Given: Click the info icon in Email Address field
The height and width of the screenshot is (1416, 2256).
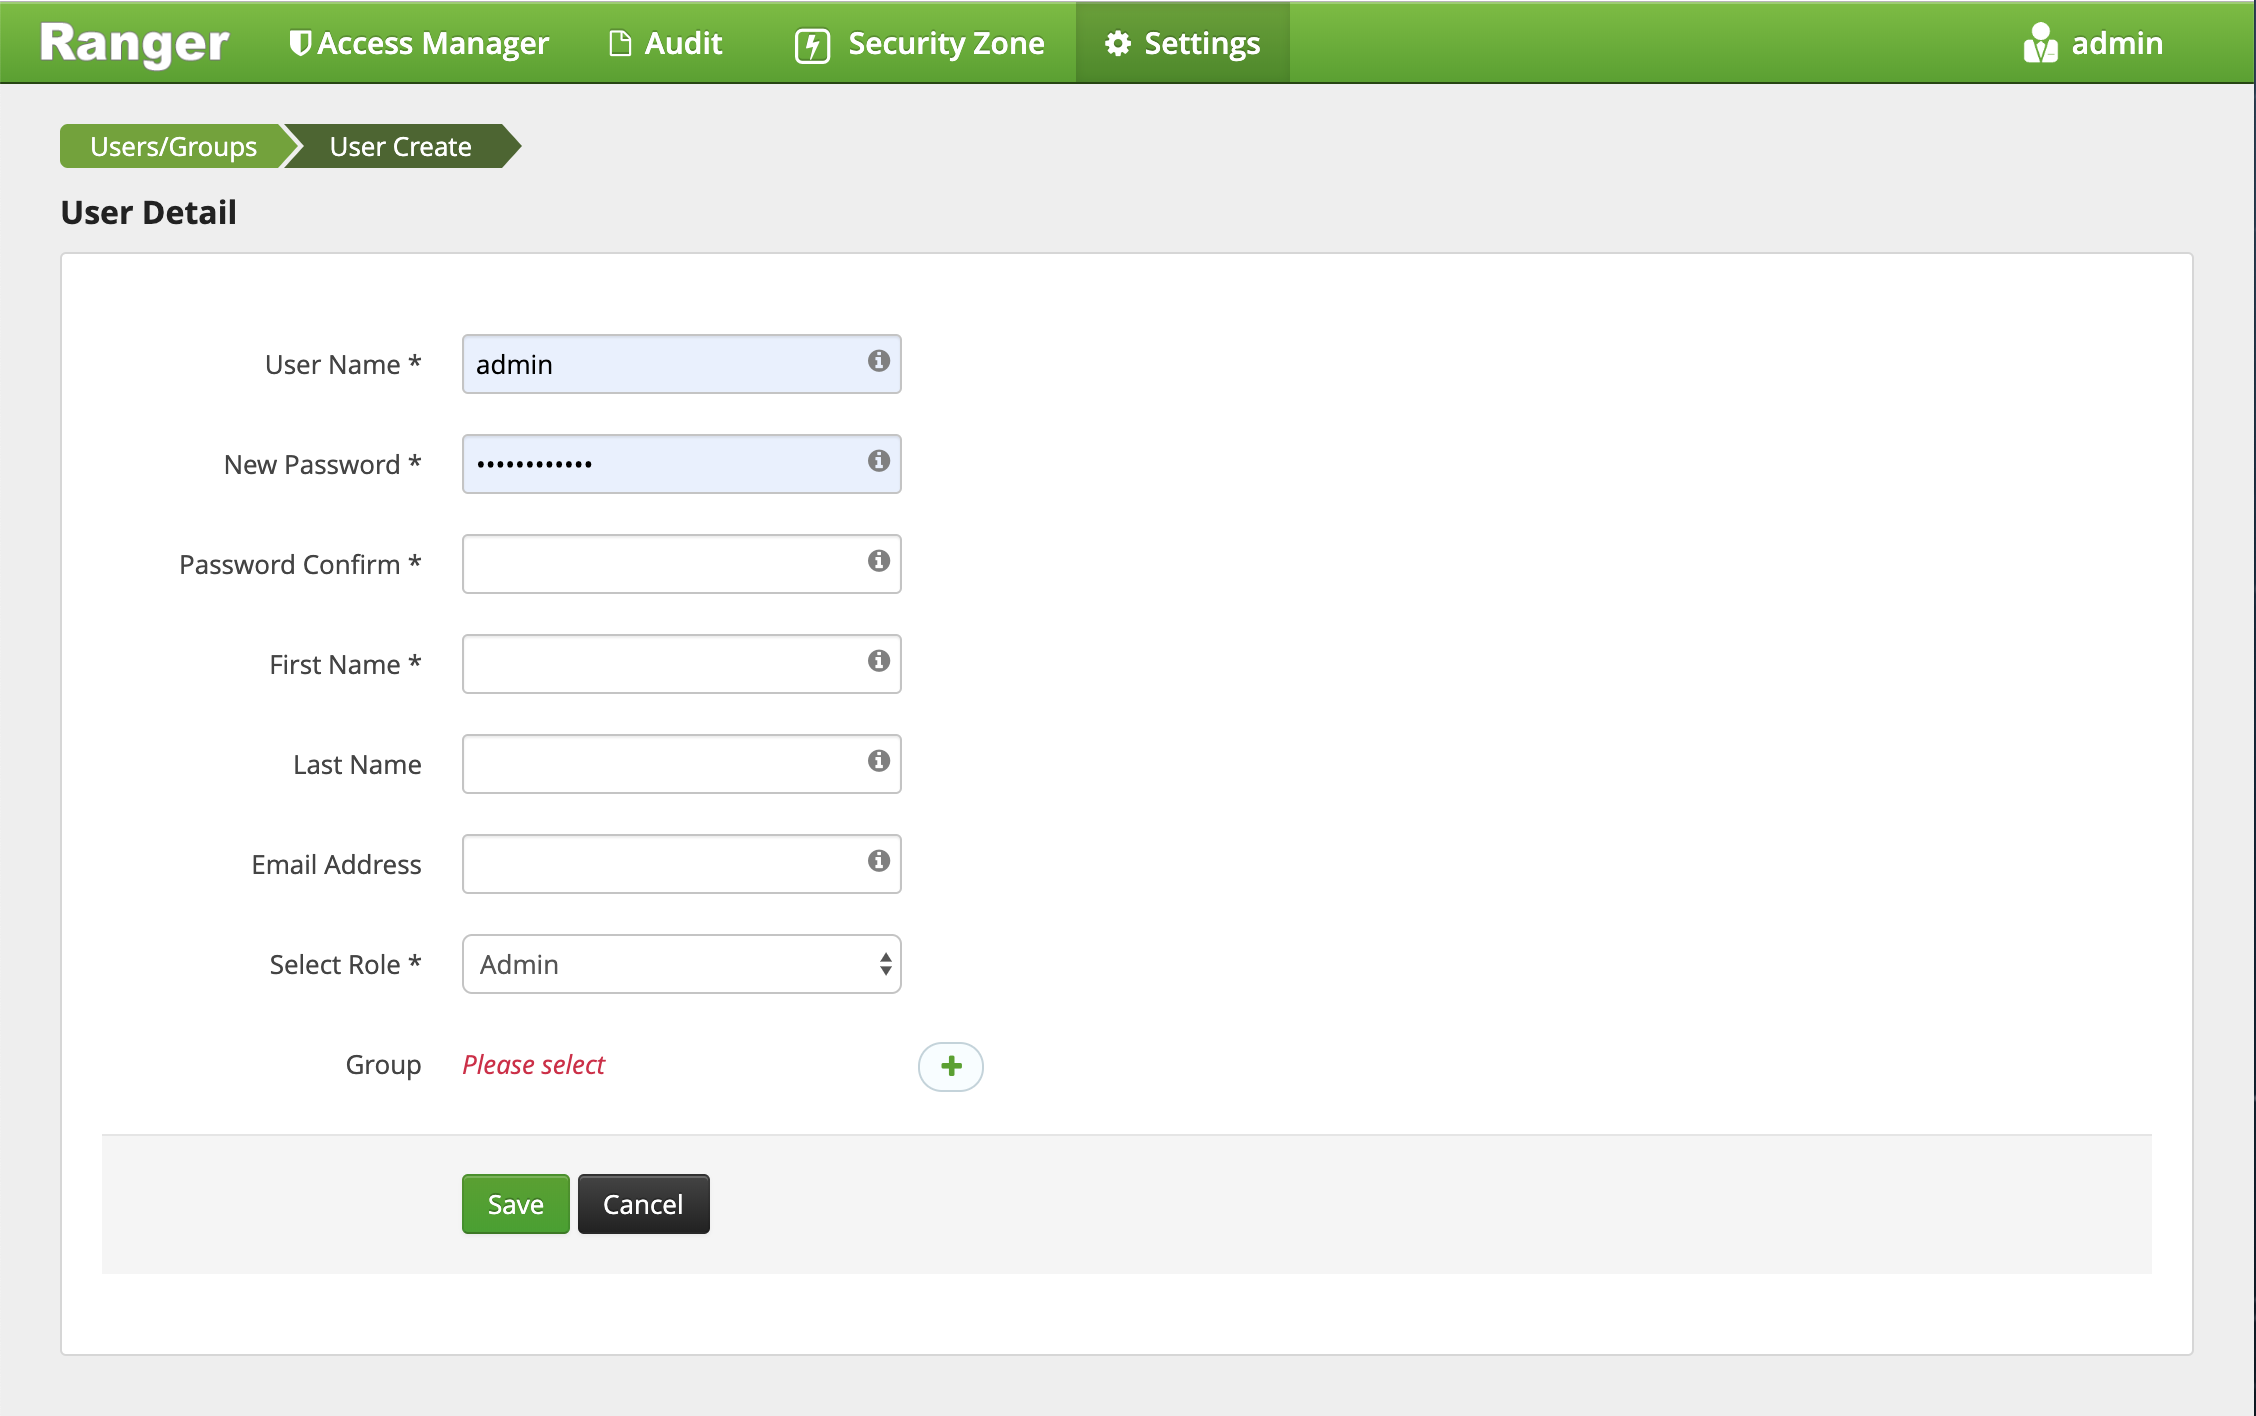Looking at the screenshot, I should pyautogui.click(x=879, y=861).
